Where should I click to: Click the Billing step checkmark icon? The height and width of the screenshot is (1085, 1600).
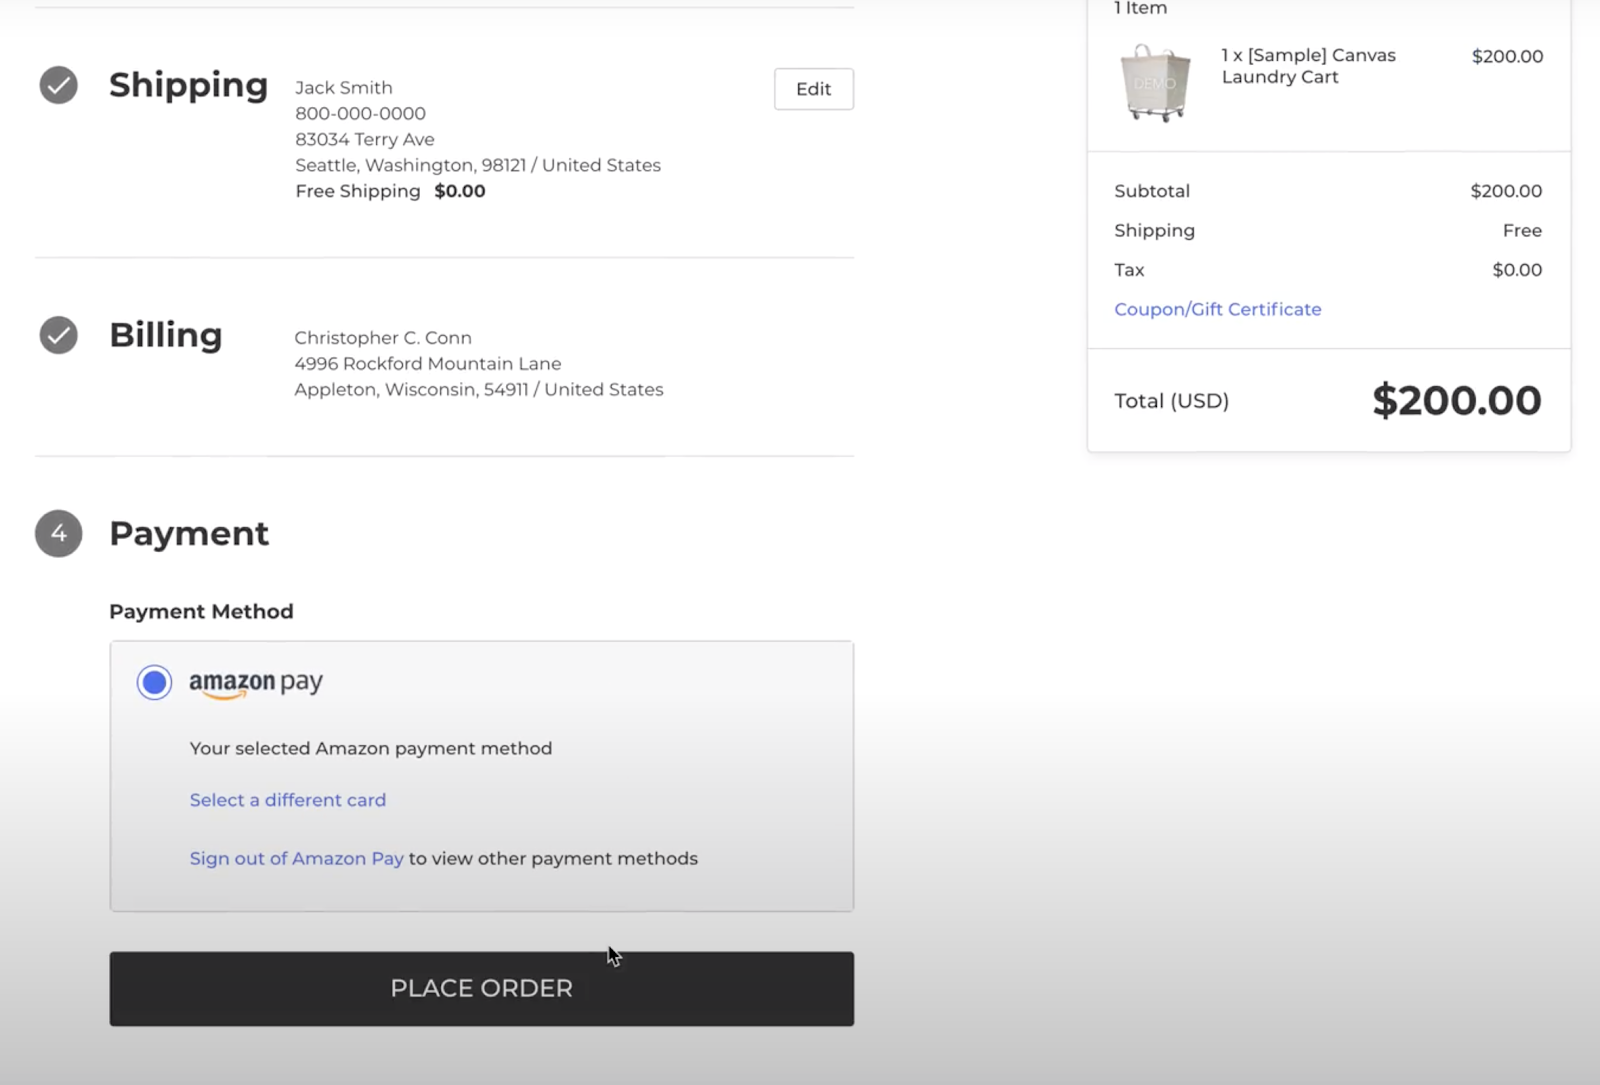point(59,335)
